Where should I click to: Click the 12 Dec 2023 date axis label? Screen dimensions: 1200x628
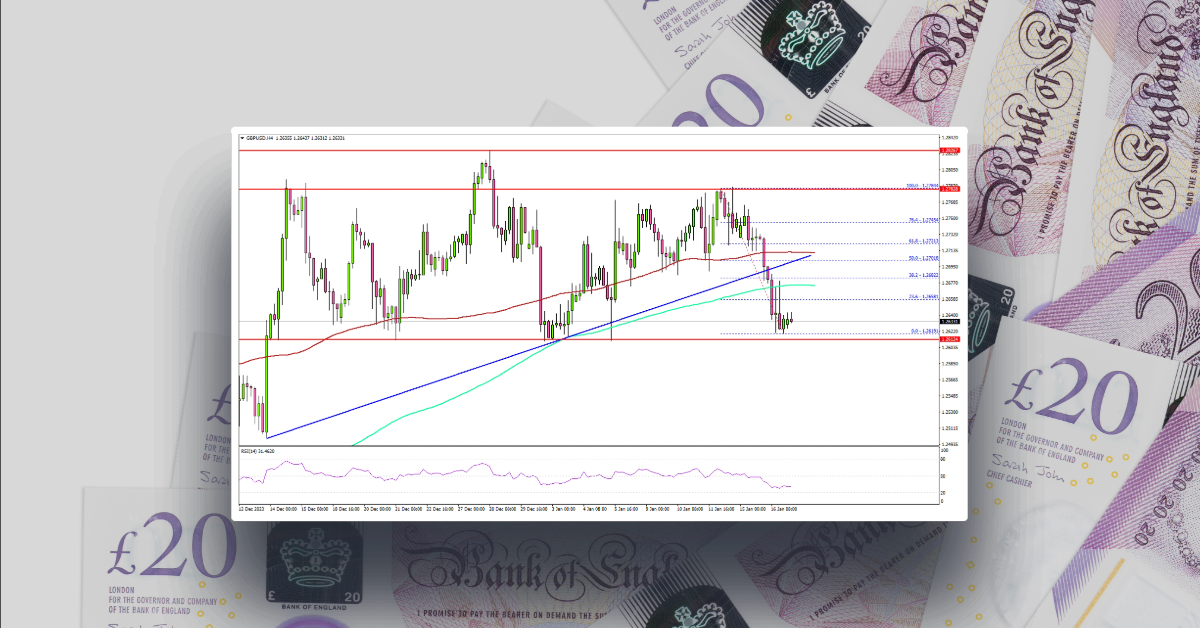coord(248,508)
